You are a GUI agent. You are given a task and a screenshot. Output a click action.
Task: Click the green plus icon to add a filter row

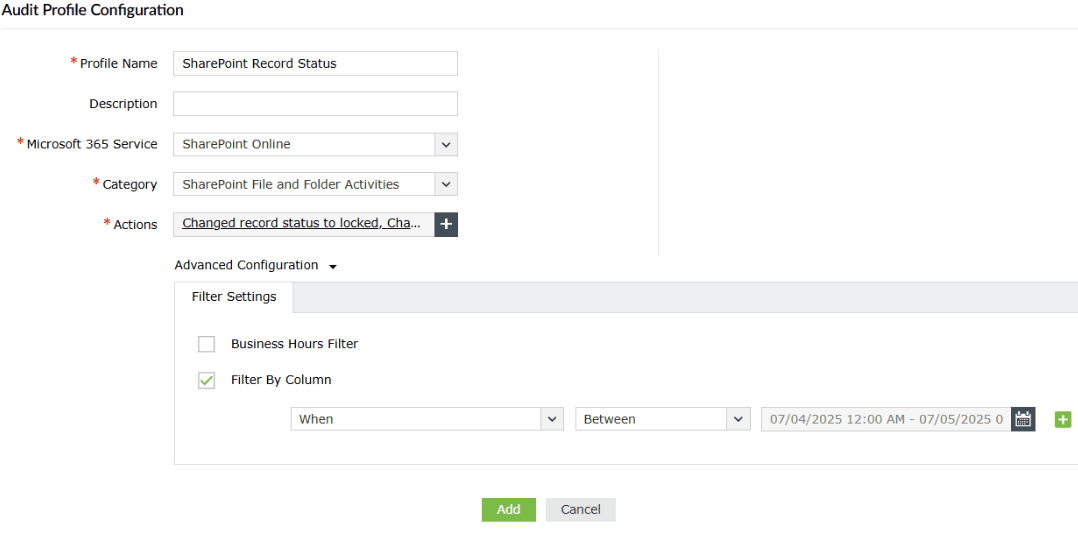coord(1063,419)
